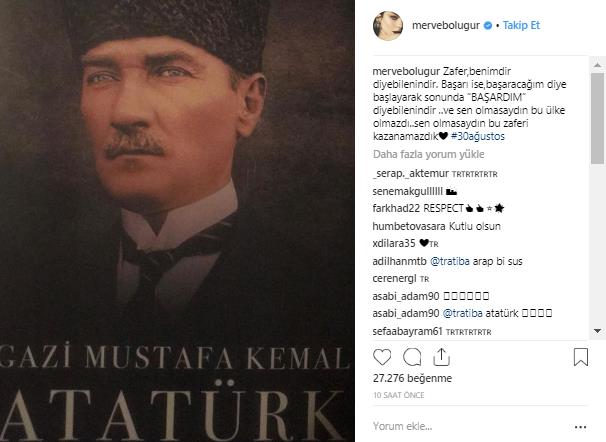Click the Atatürk portrait photo
The image size is (606, 442).
tap(177, 221)
